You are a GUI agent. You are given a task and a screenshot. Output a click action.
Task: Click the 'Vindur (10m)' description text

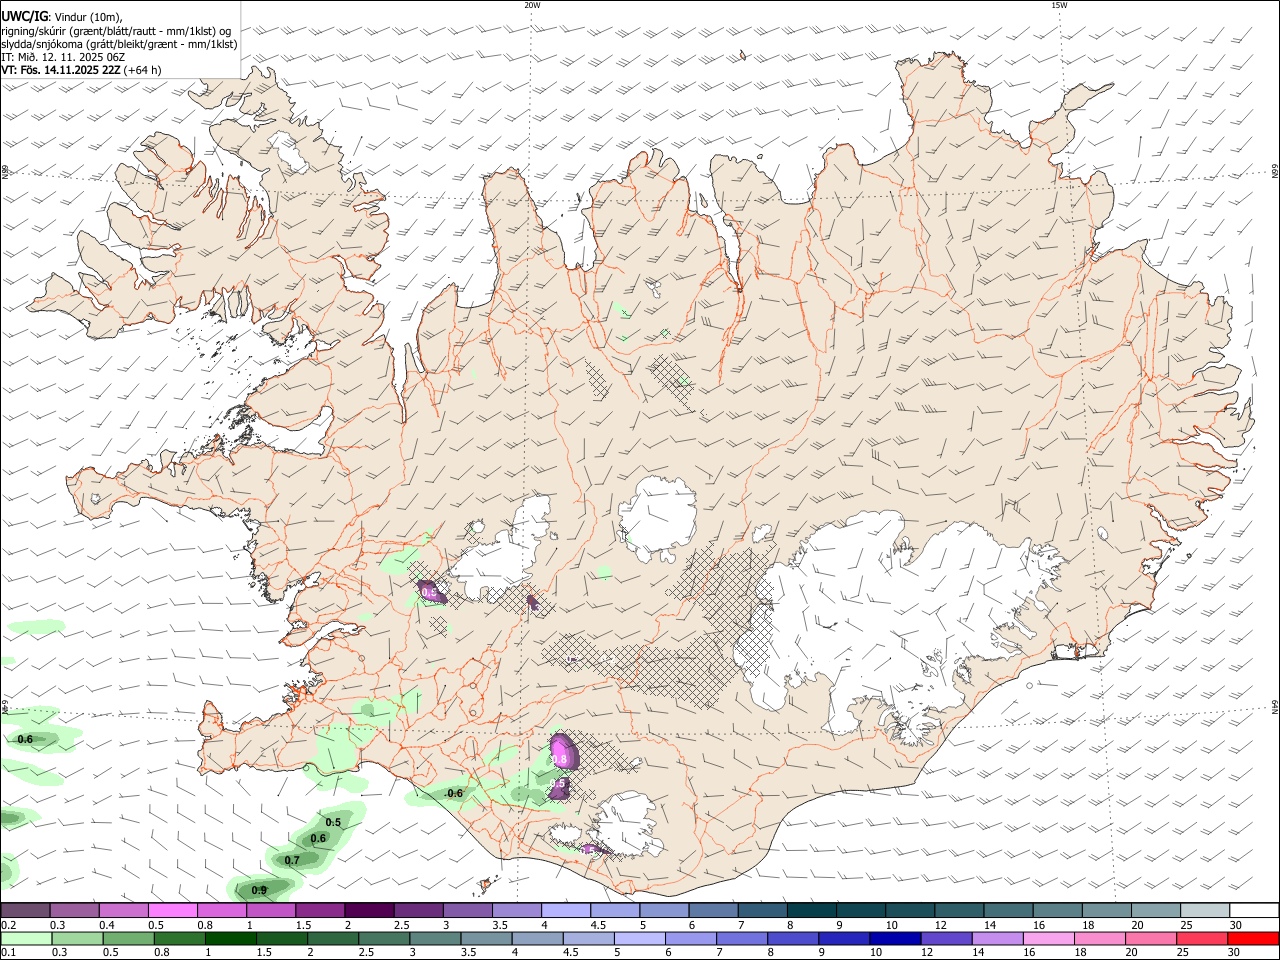coord(88,17)
